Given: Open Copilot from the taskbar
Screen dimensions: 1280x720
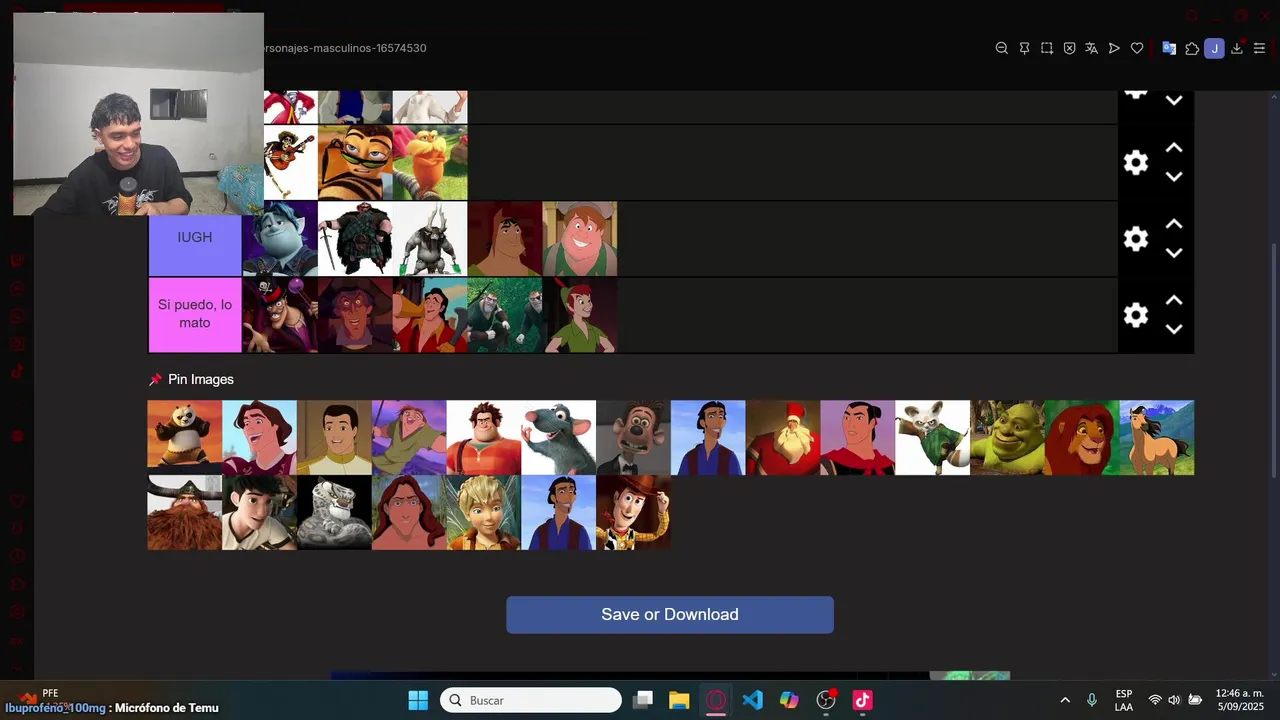Looking at the screenshot, I should coord(790,700).
